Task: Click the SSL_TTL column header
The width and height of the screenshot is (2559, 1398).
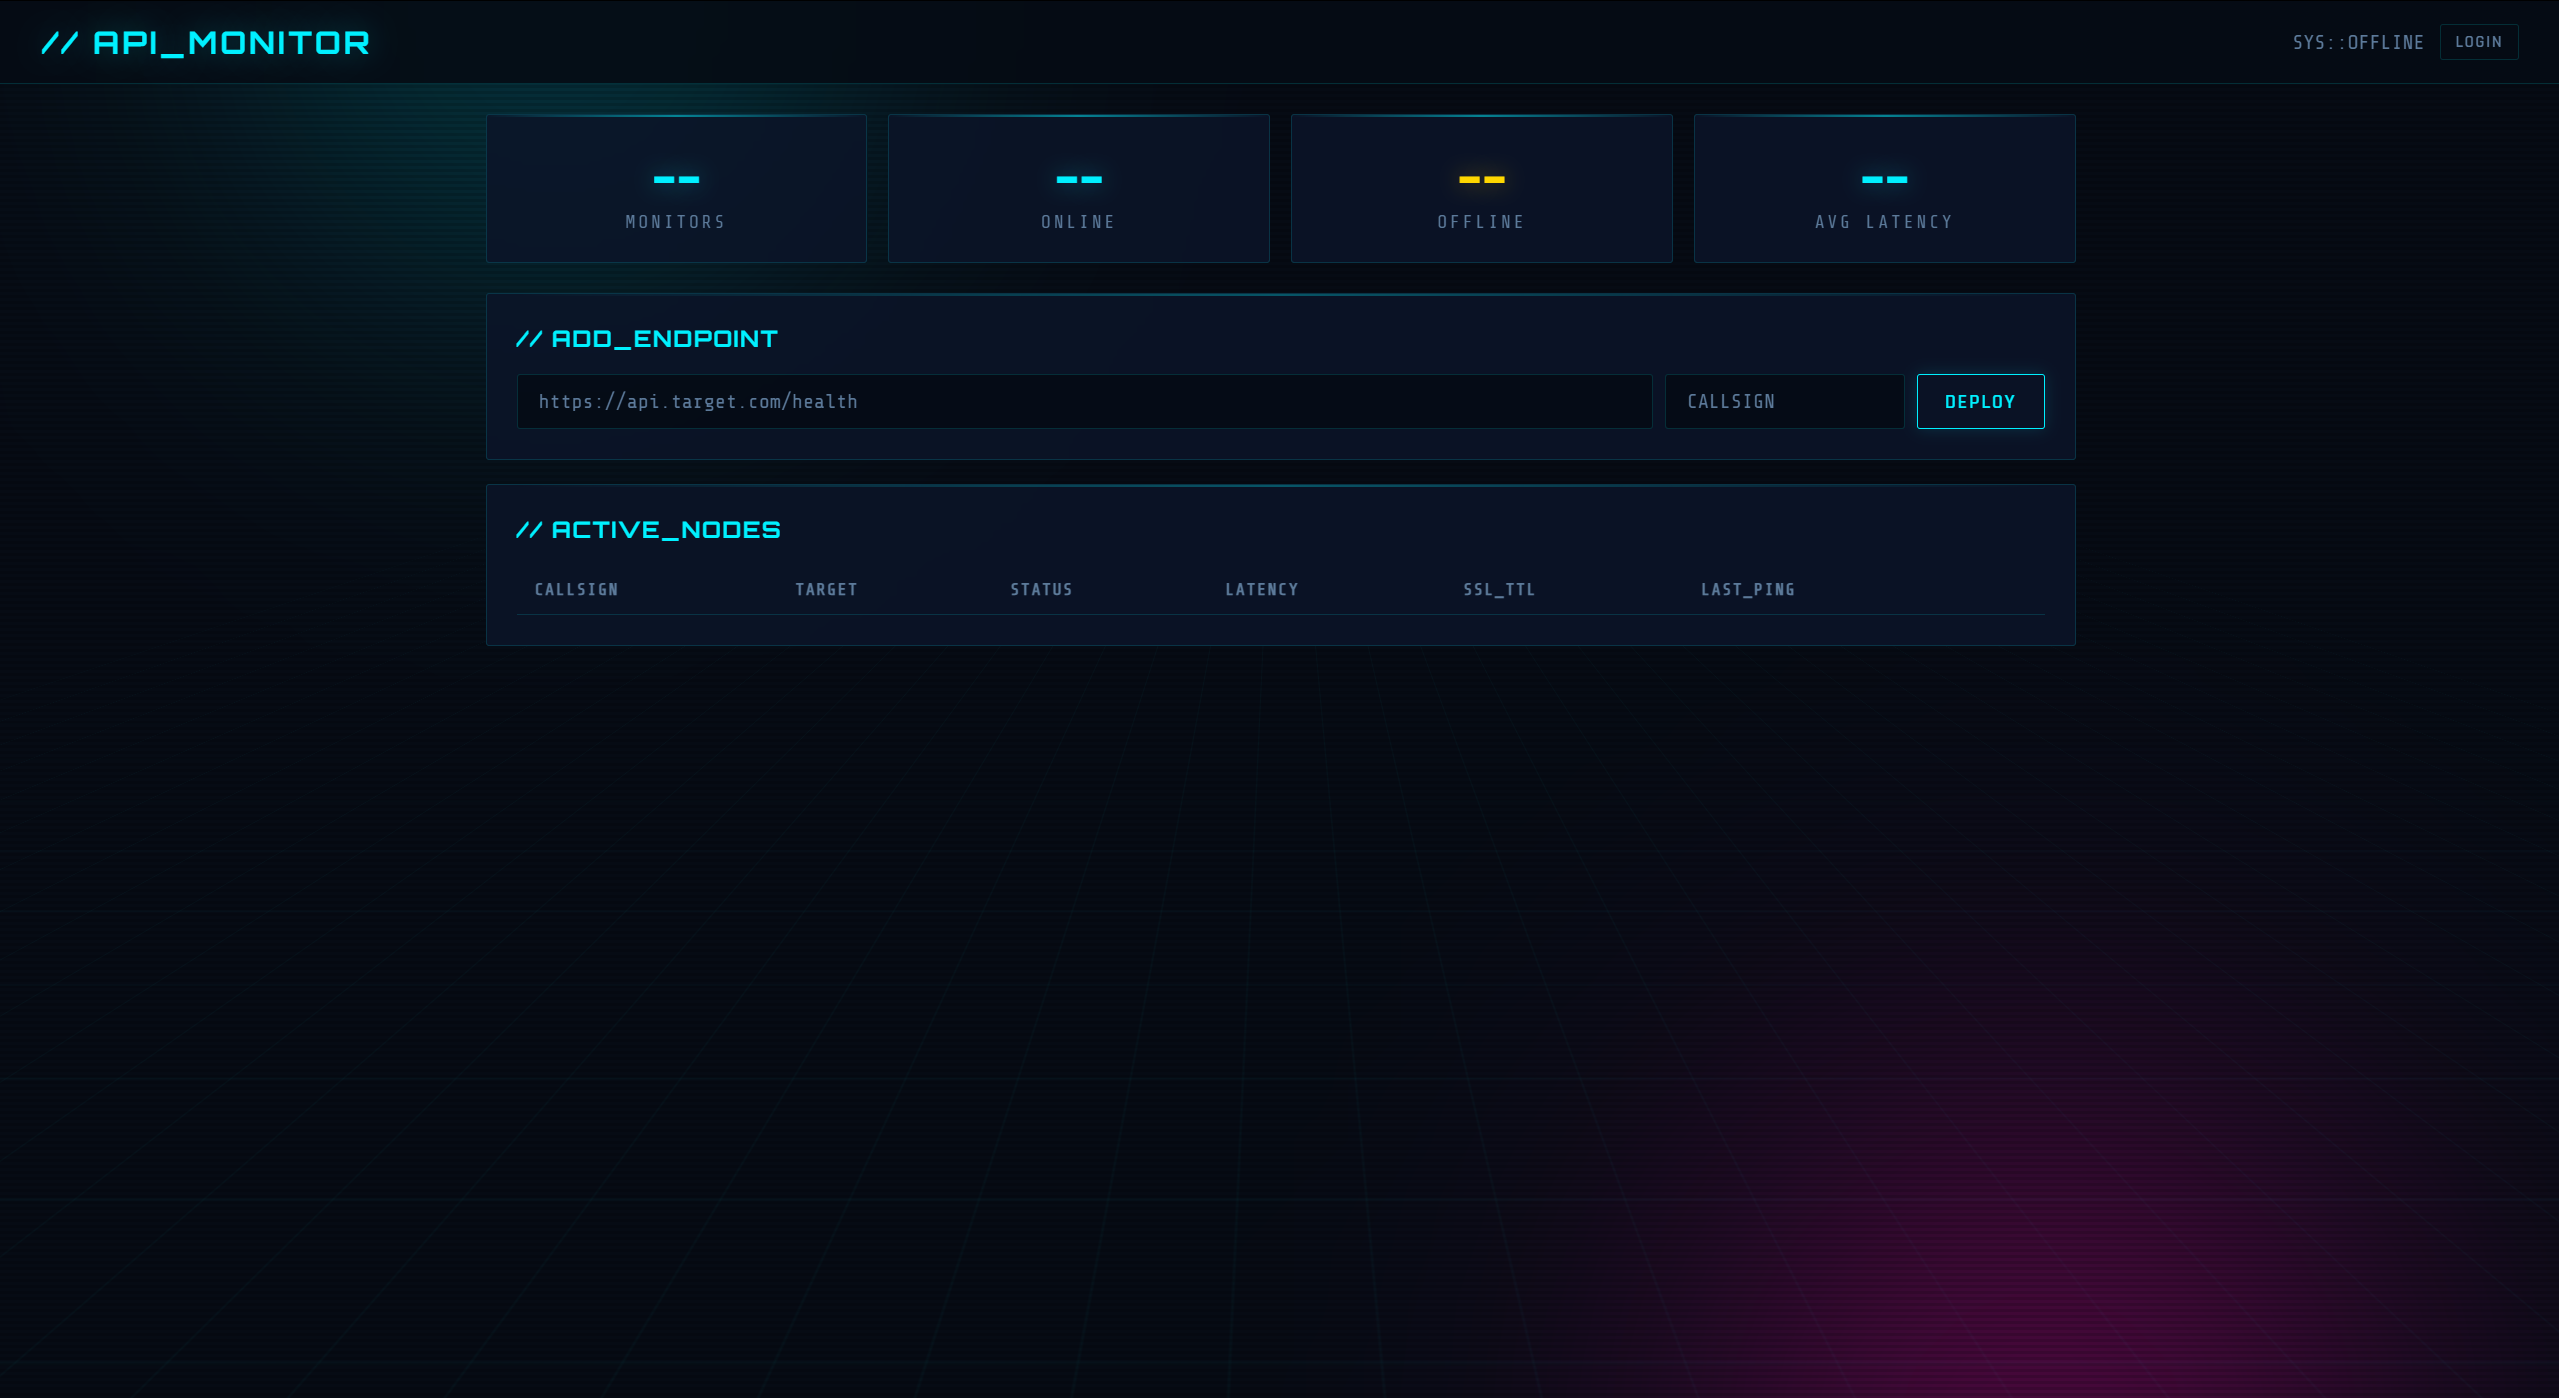Action: (x=1499, y=589)
